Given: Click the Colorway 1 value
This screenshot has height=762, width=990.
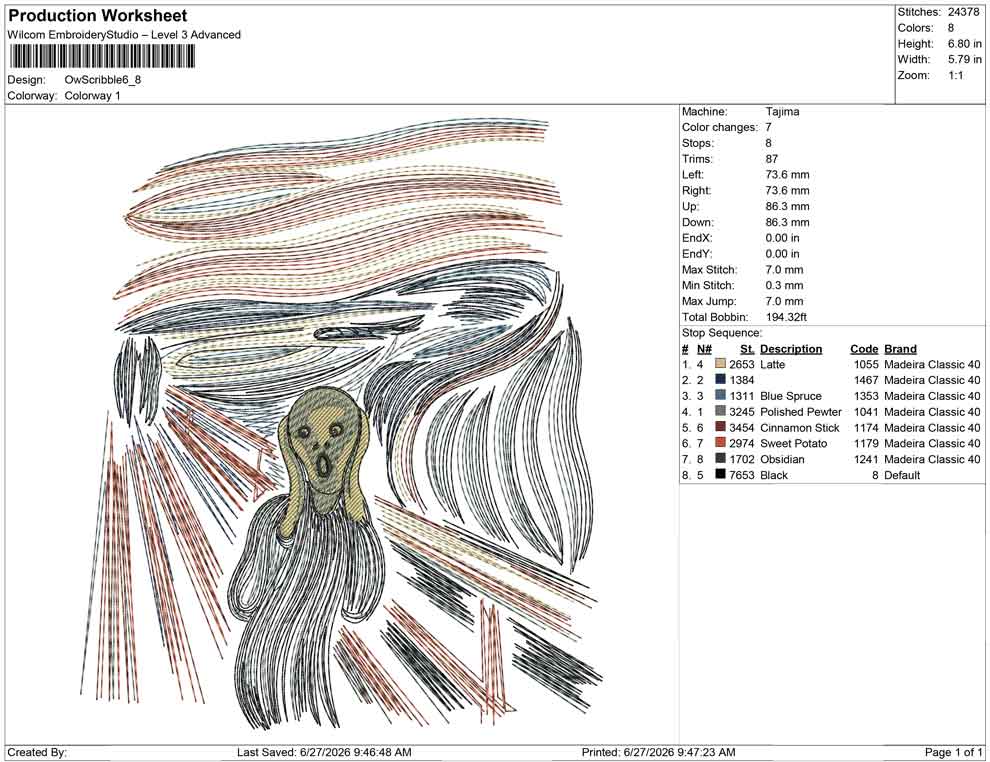Looking at the screenshot, I should tap(92, 96).
